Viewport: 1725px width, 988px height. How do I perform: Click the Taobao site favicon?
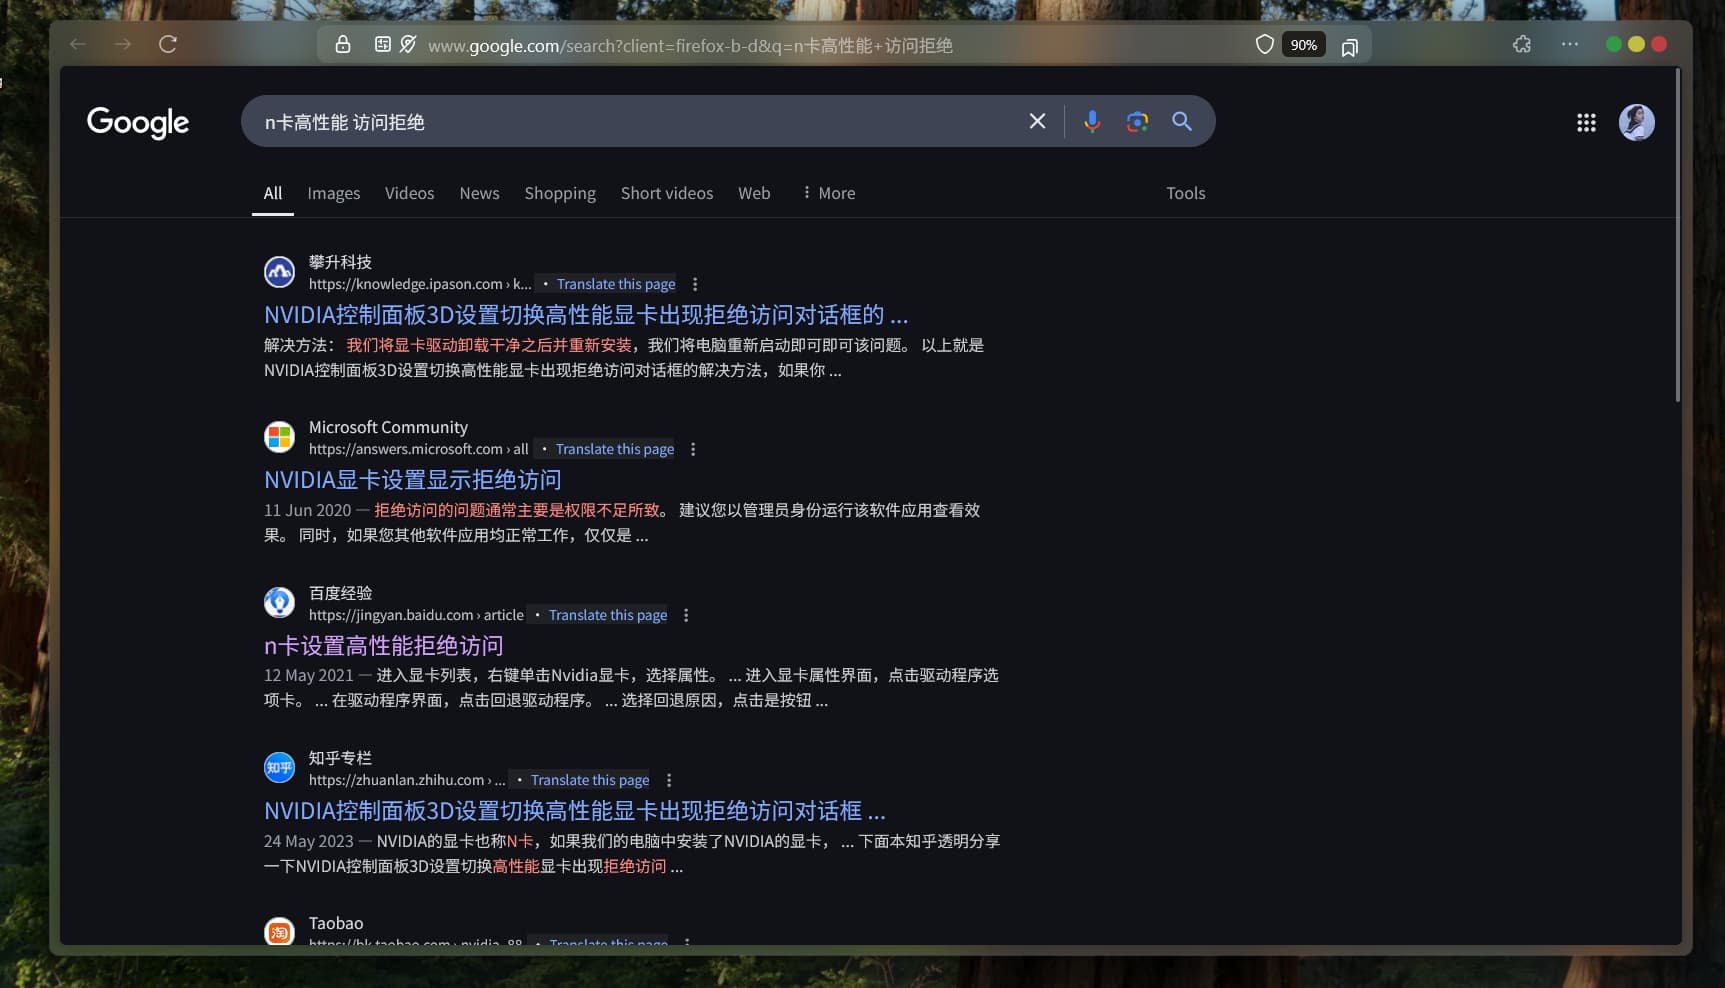pyautogui.click(x=279, y=932)
